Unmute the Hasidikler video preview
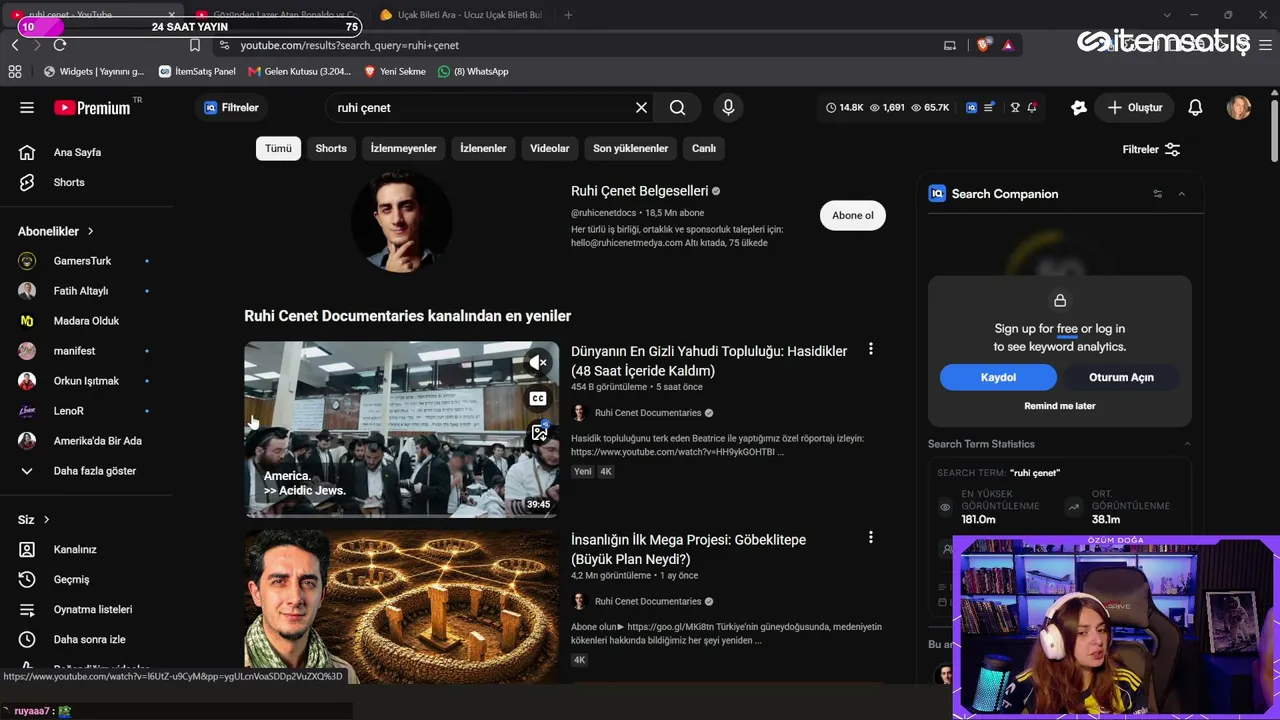1280x720 pixels. (x=538, y=362)
